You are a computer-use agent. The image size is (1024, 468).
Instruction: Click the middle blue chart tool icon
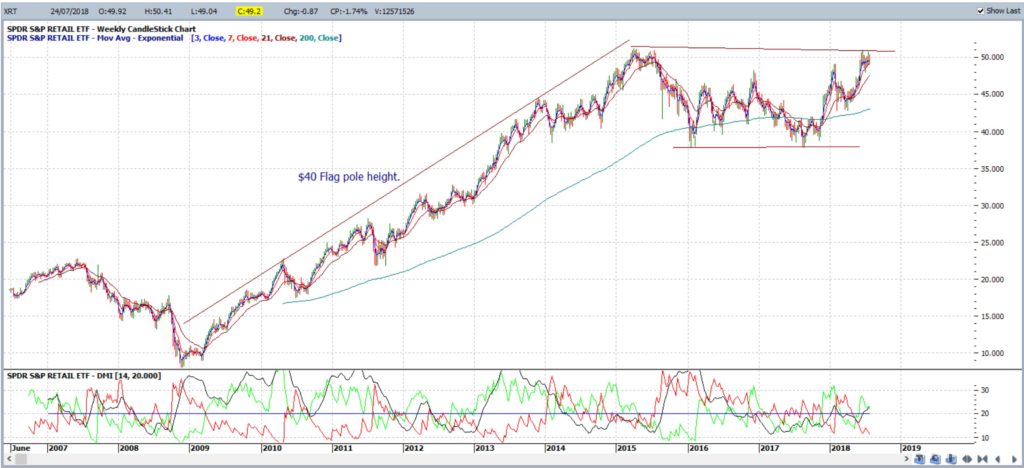(x=935, y=459)
